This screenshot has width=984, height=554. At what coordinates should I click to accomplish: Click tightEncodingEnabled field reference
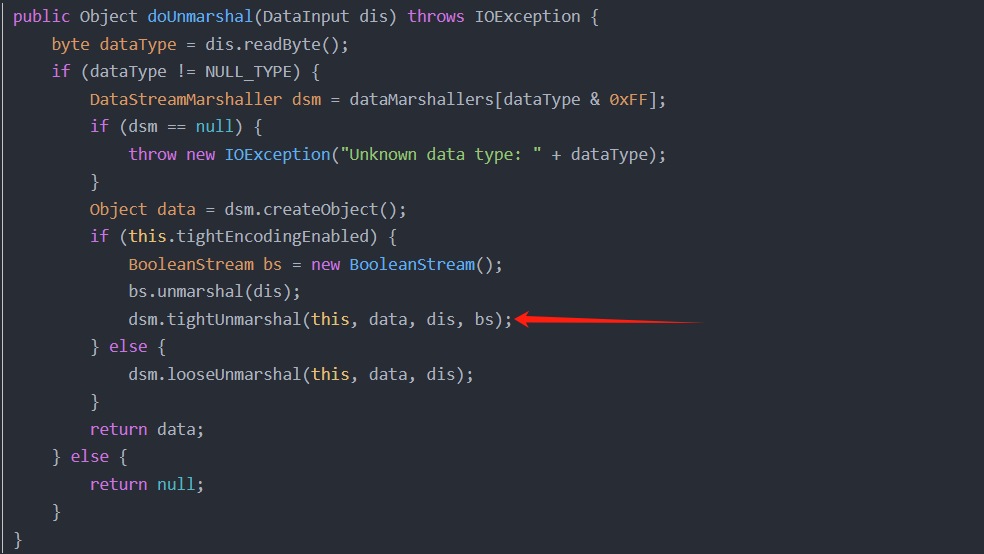(272, 237)
